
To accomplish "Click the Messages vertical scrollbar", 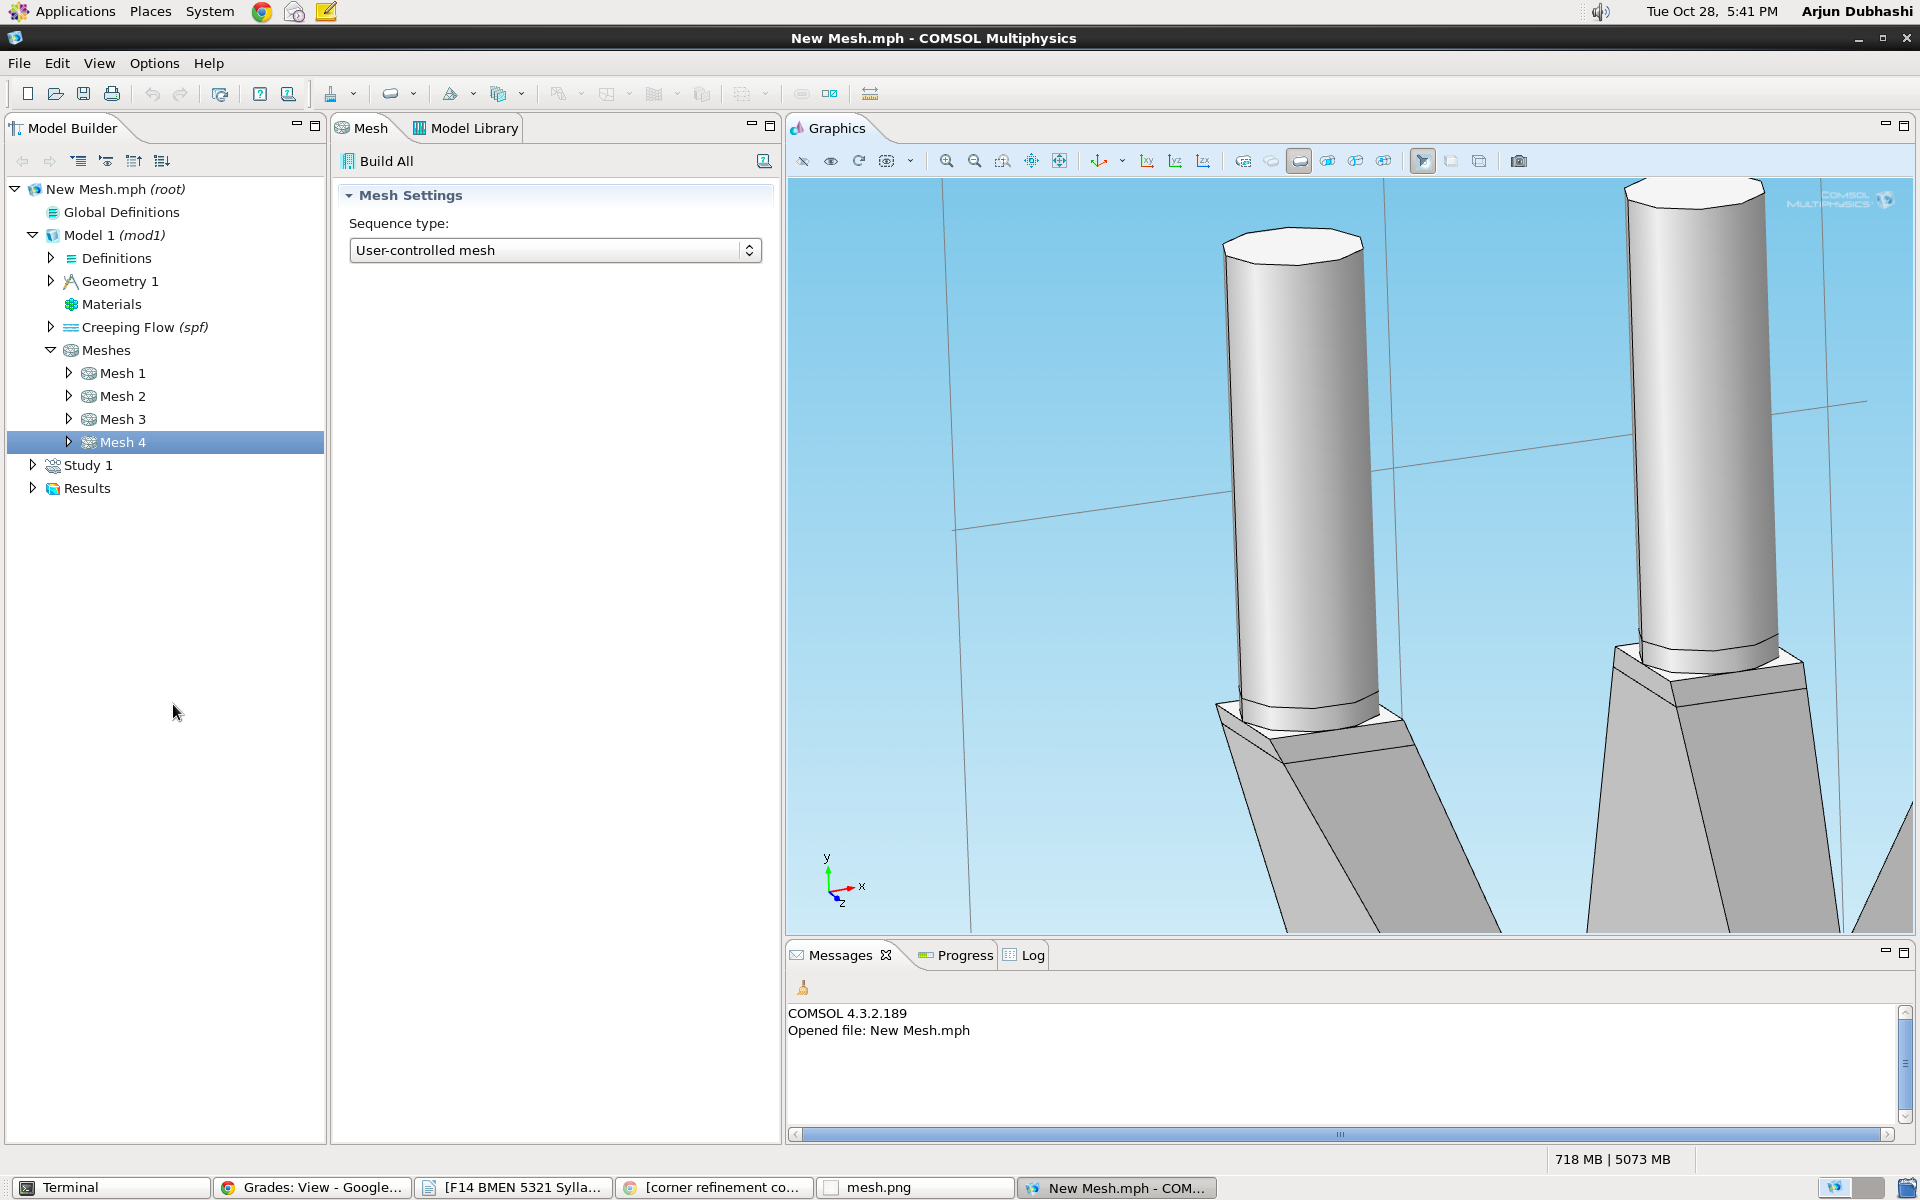I will (x=1905, y=1064).
